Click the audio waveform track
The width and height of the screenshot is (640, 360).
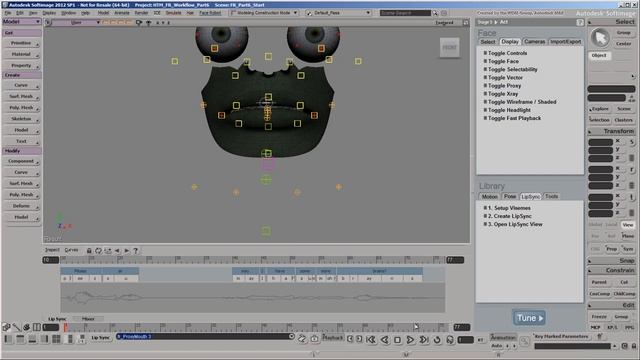(253, 298)
